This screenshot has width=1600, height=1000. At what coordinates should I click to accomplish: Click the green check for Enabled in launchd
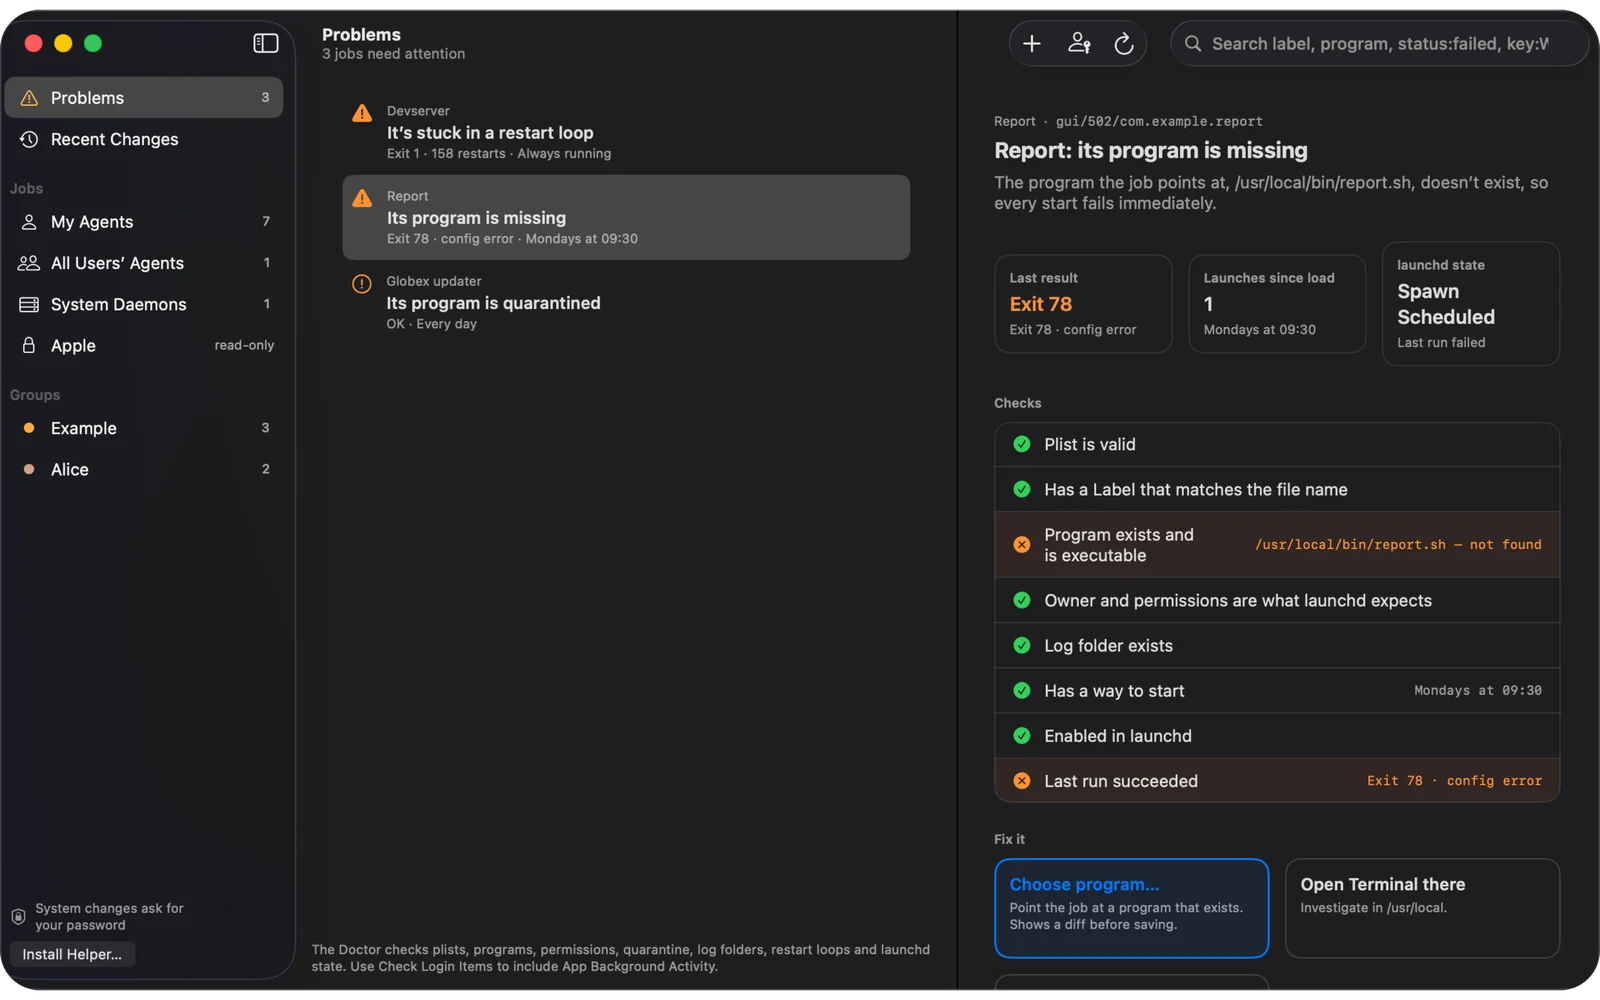pyautogui.click(x=1022, y=736)
